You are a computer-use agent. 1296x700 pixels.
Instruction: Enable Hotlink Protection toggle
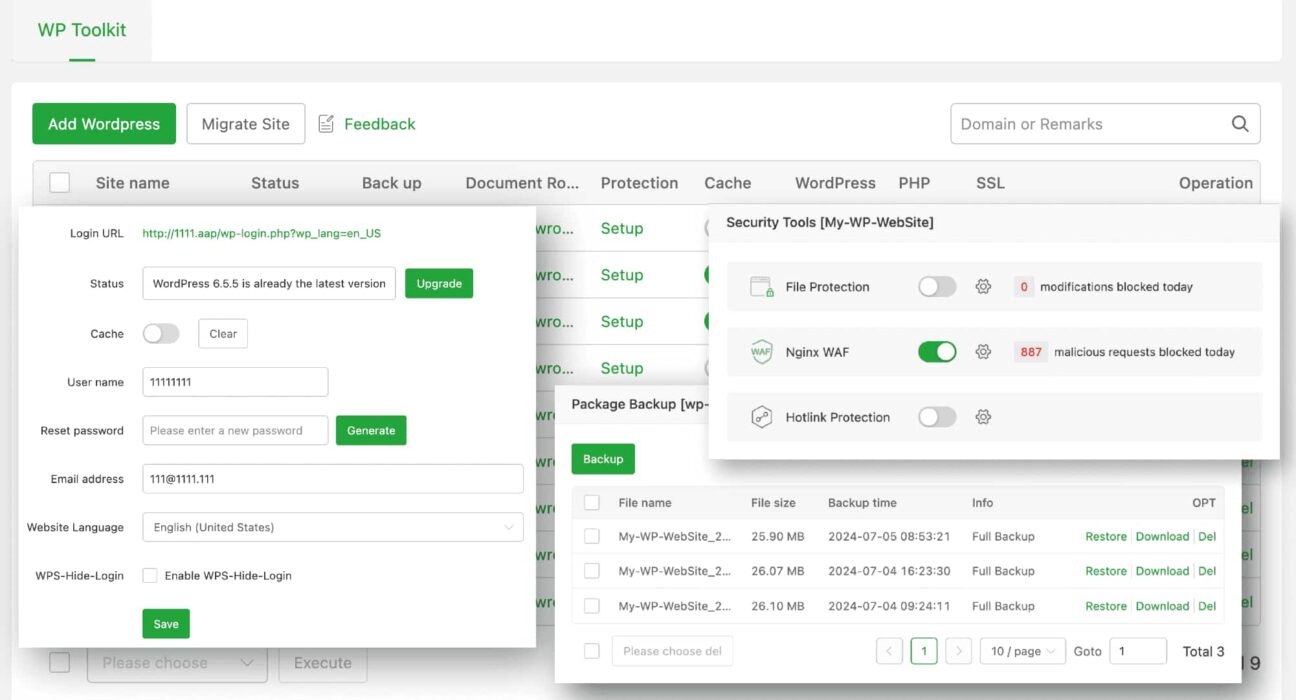click(937, 417)
